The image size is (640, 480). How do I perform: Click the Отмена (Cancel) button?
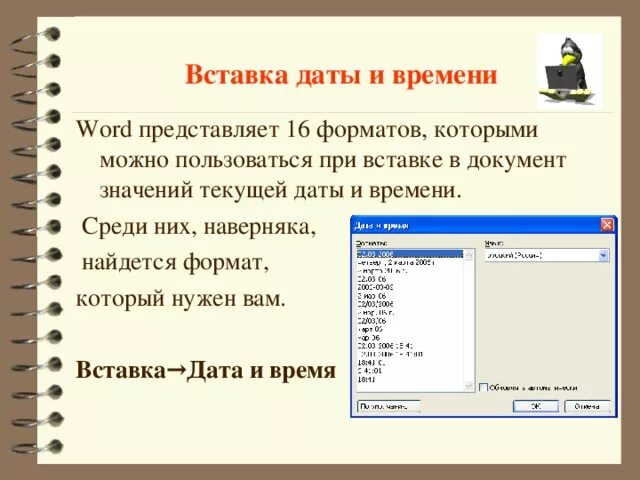coord(587,406)
